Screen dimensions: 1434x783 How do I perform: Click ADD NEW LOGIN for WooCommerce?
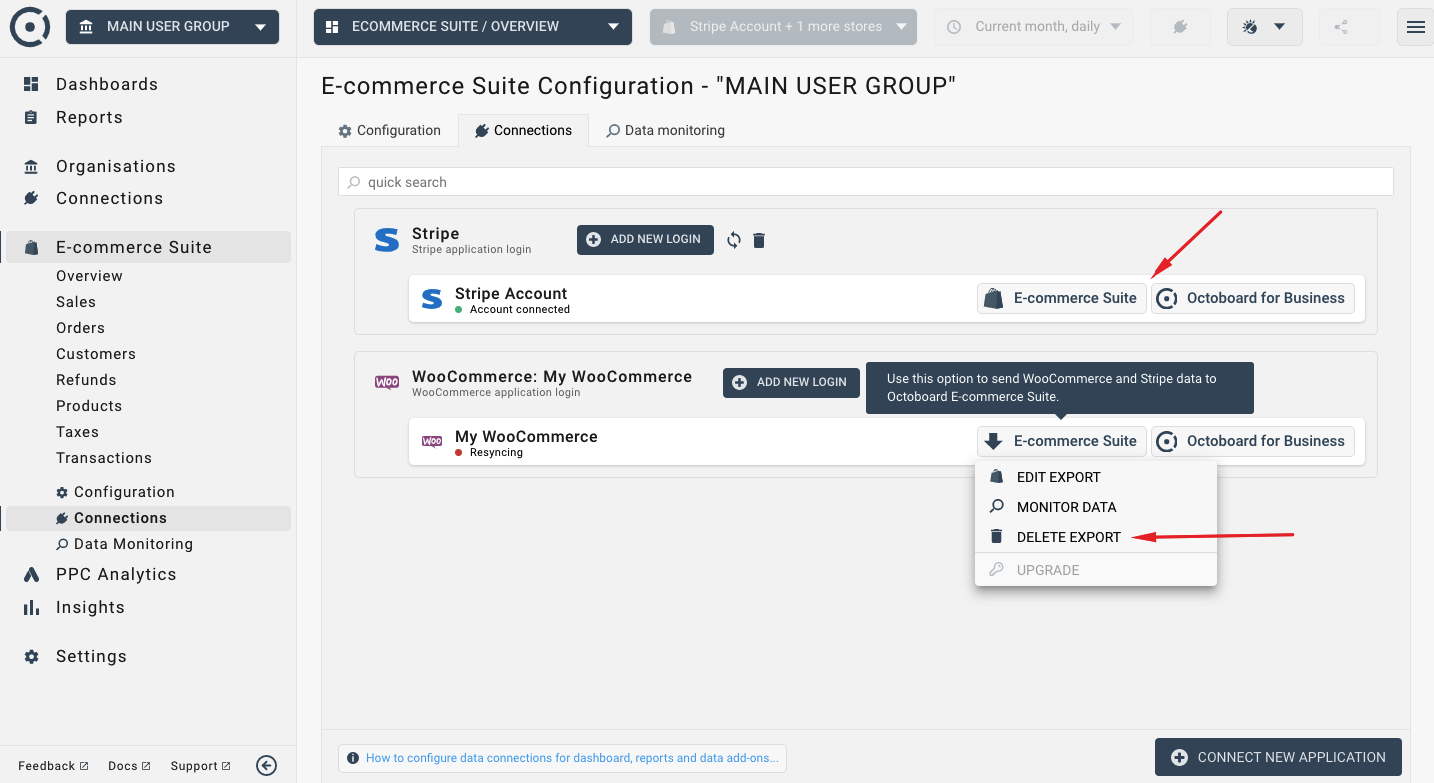[x=791, y=382]
